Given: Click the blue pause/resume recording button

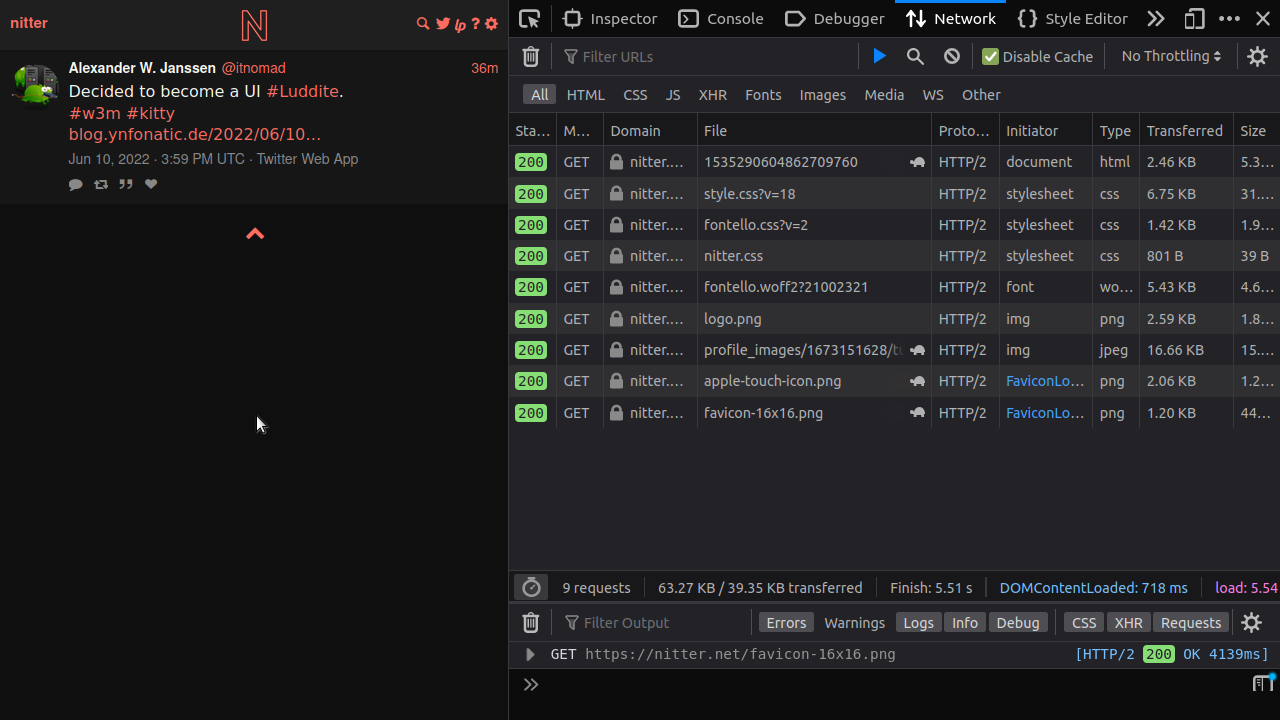Looking at the screenshot, I should click(879, 57).
